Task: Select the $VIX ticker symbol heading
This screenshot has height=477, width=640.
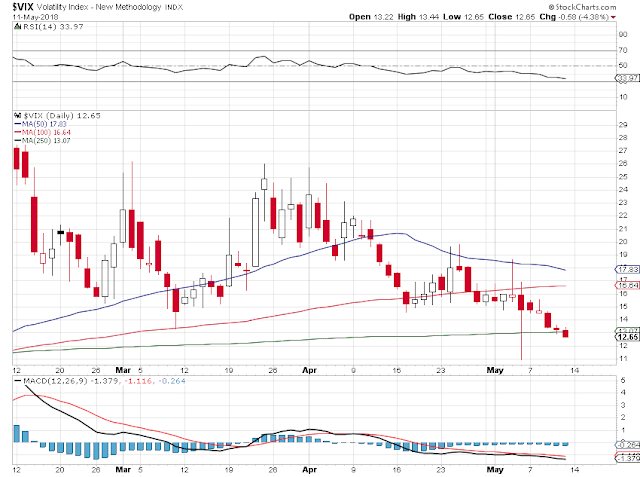Action: 22,7
